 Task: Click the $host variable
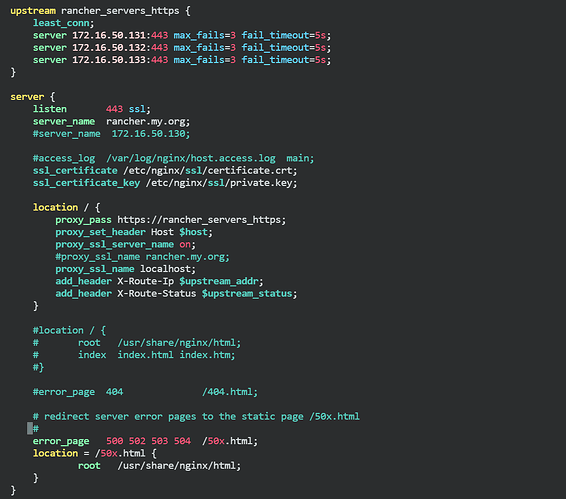pyautogui.click(x=194, y=232)
